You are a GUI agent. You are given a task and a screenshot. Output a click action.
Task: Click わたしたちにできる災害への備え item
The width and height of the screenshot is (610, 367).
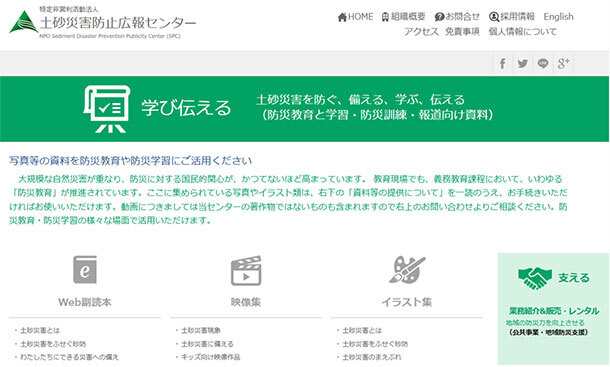pyautogui.click(x=69, y=357)
